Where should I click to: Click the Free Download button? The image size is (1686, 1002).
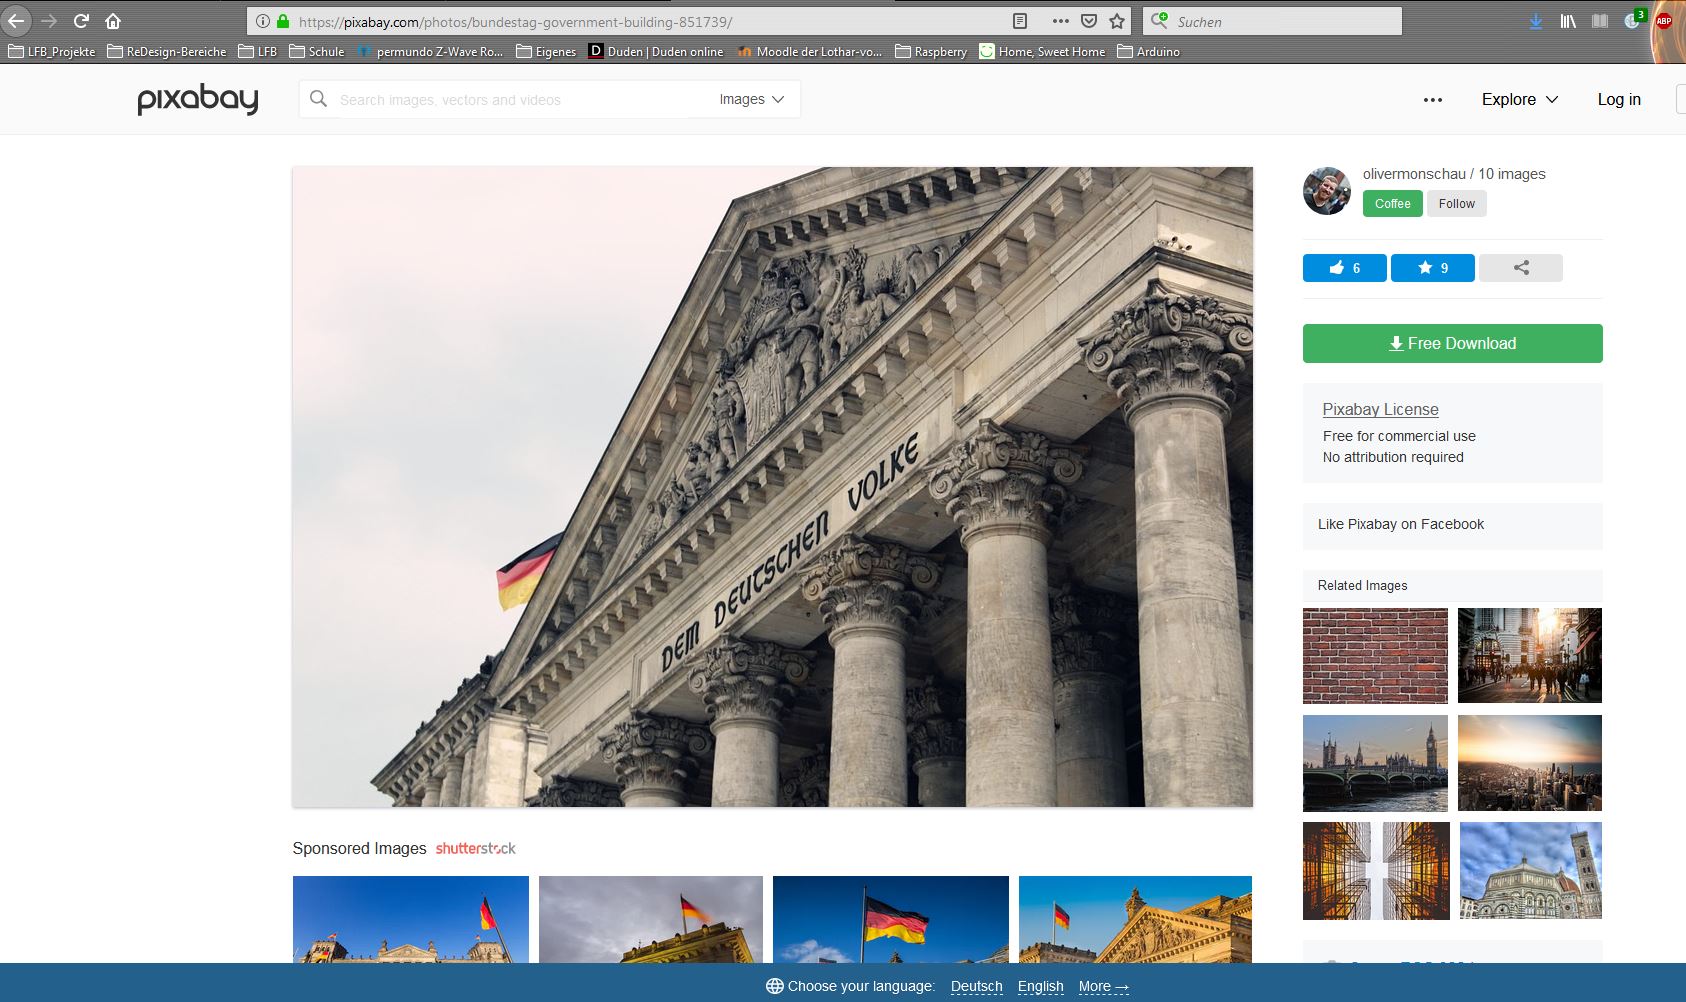coord(1452,343)
